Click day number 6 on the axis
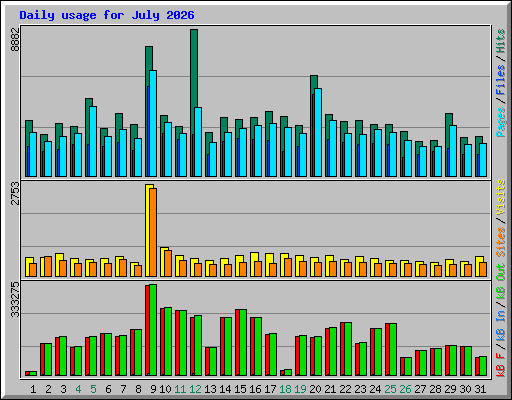Screen dimensions: 512x400 108,389
